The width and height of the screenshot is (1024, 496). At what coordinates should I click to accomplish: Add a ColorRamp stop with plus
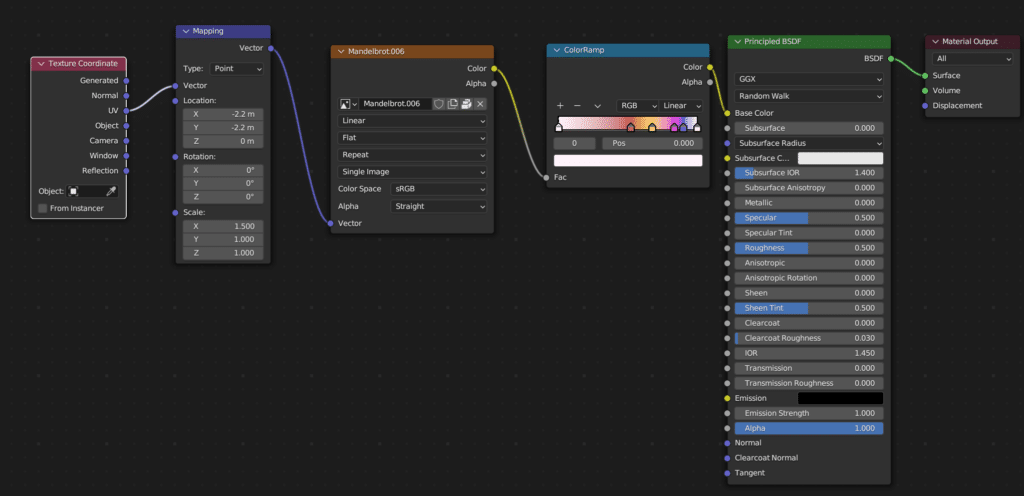[x=560, y=106]
